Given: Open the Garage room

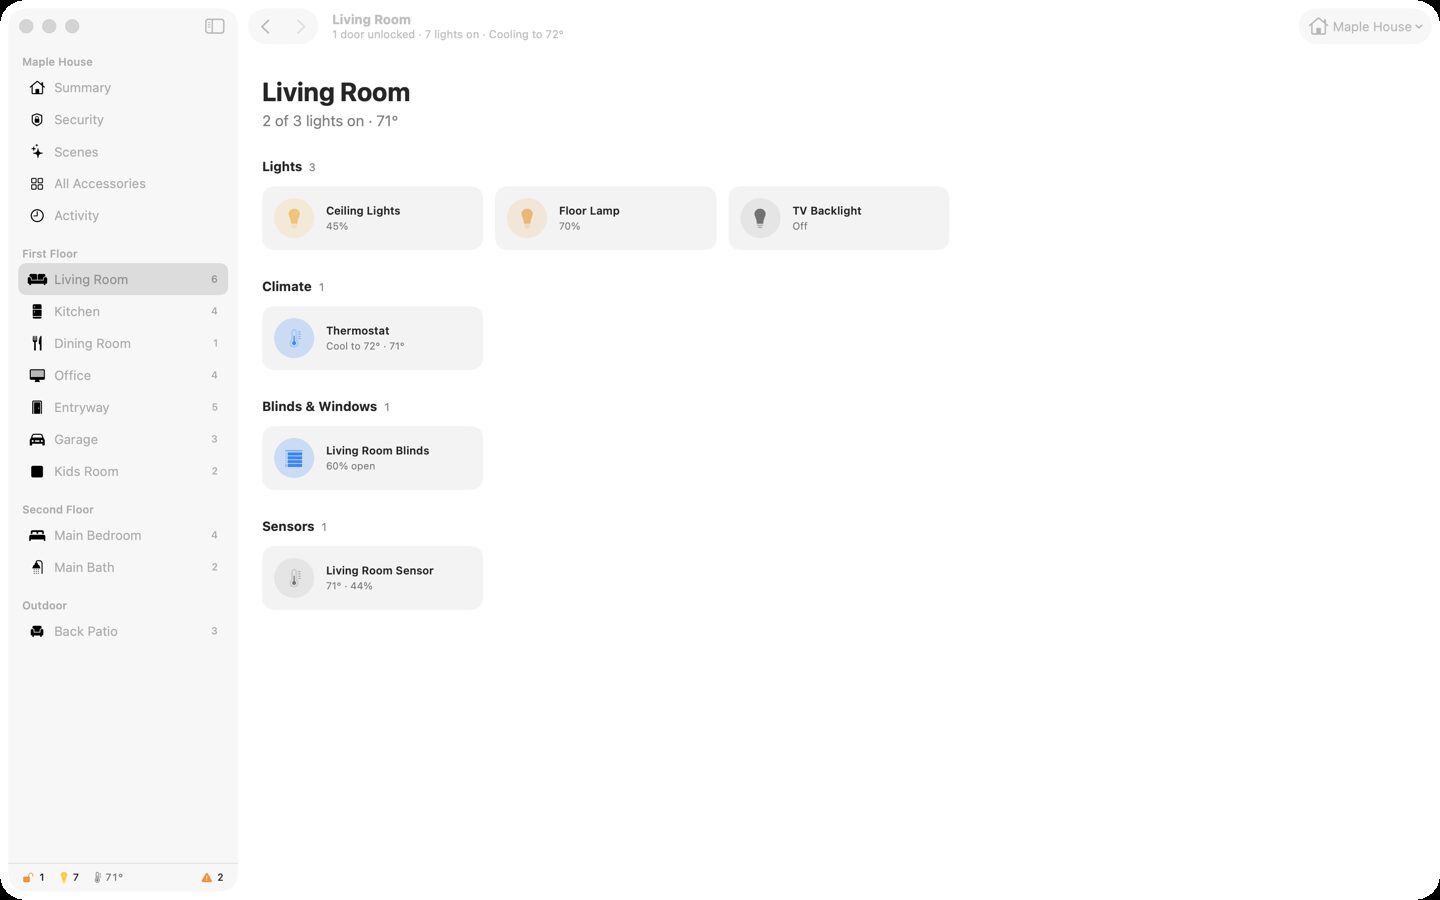Looking at the screenshot, I should [x=123, y=440].
